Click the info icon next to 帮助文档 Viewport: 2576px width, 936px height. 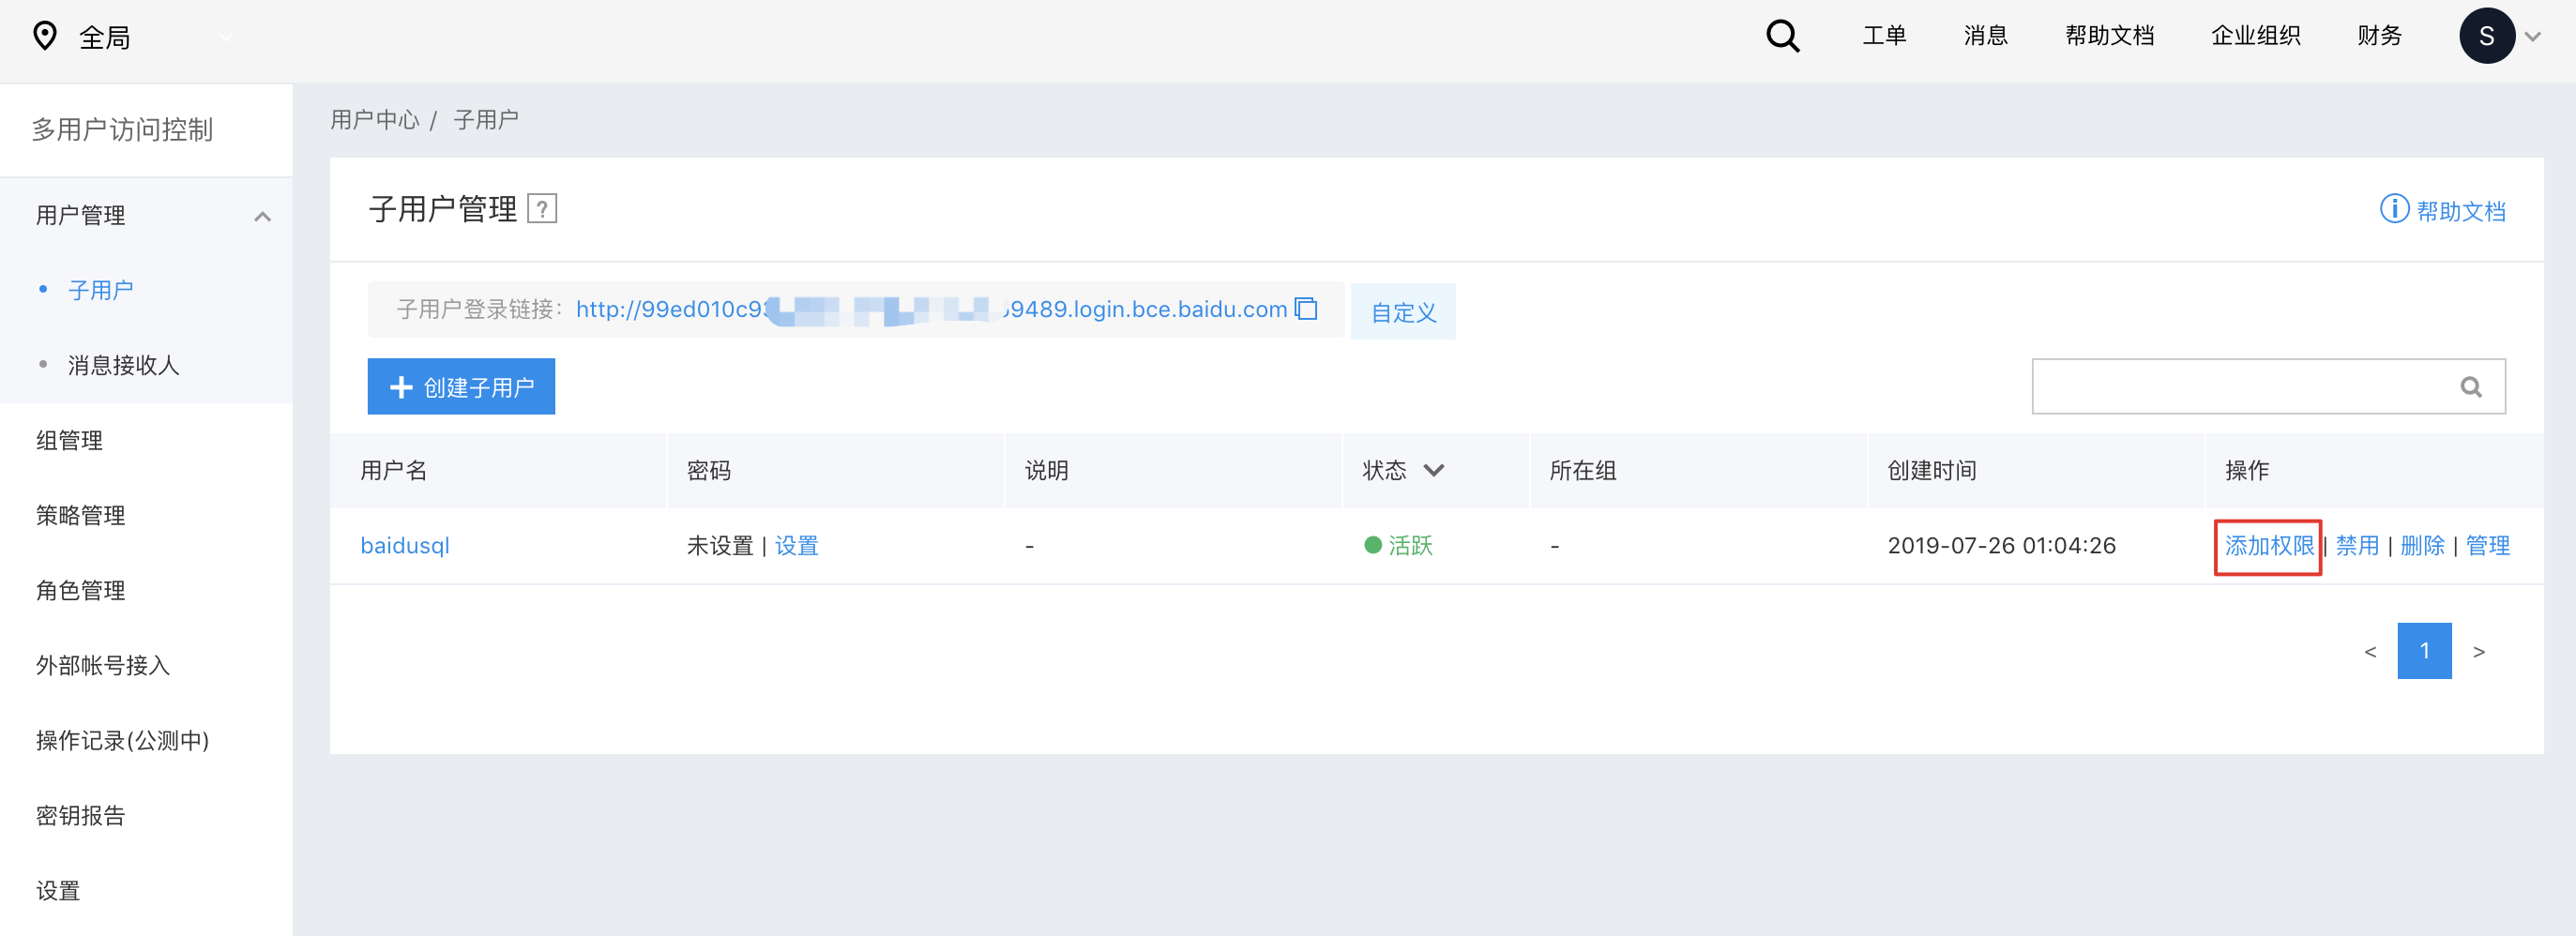pos(2394,209)
